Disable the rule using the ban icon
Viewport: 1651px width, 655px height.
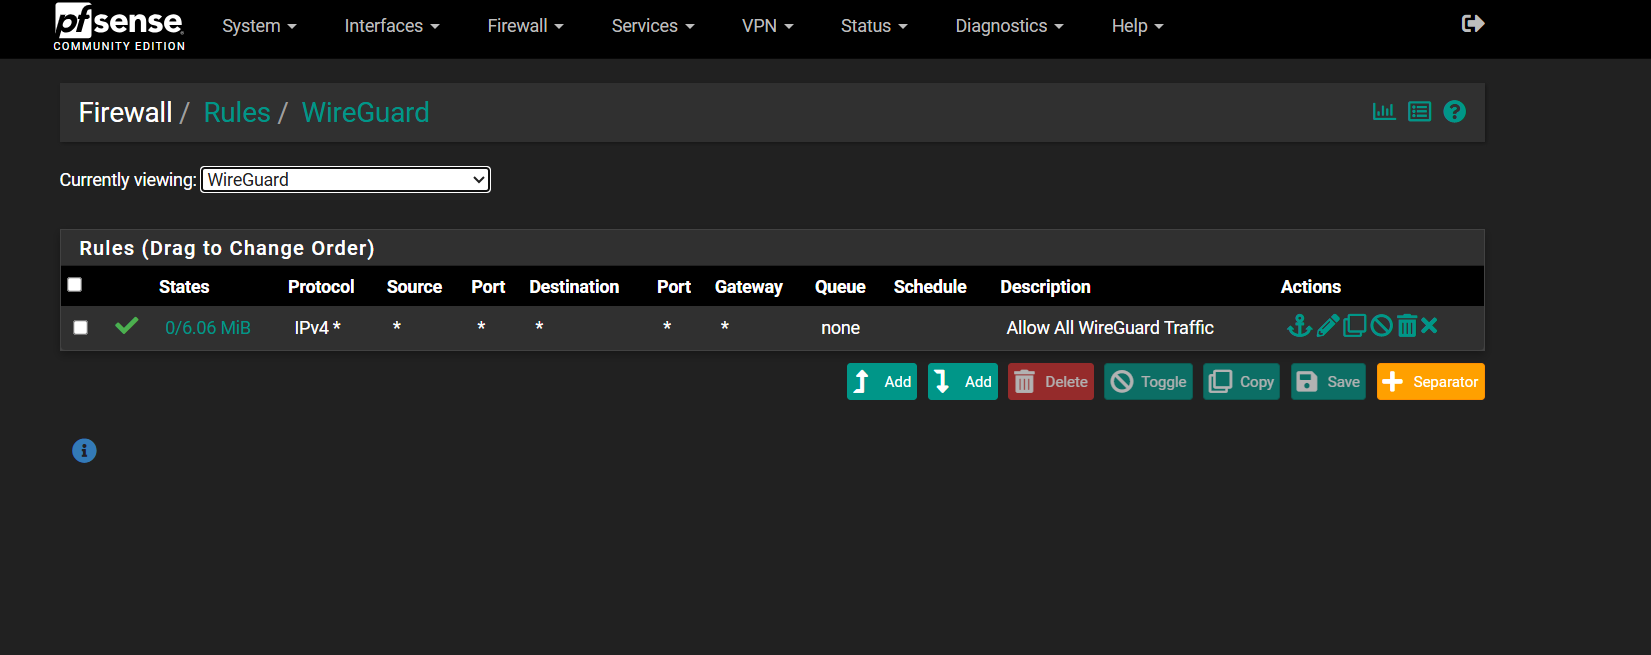tap(1381, 326)
